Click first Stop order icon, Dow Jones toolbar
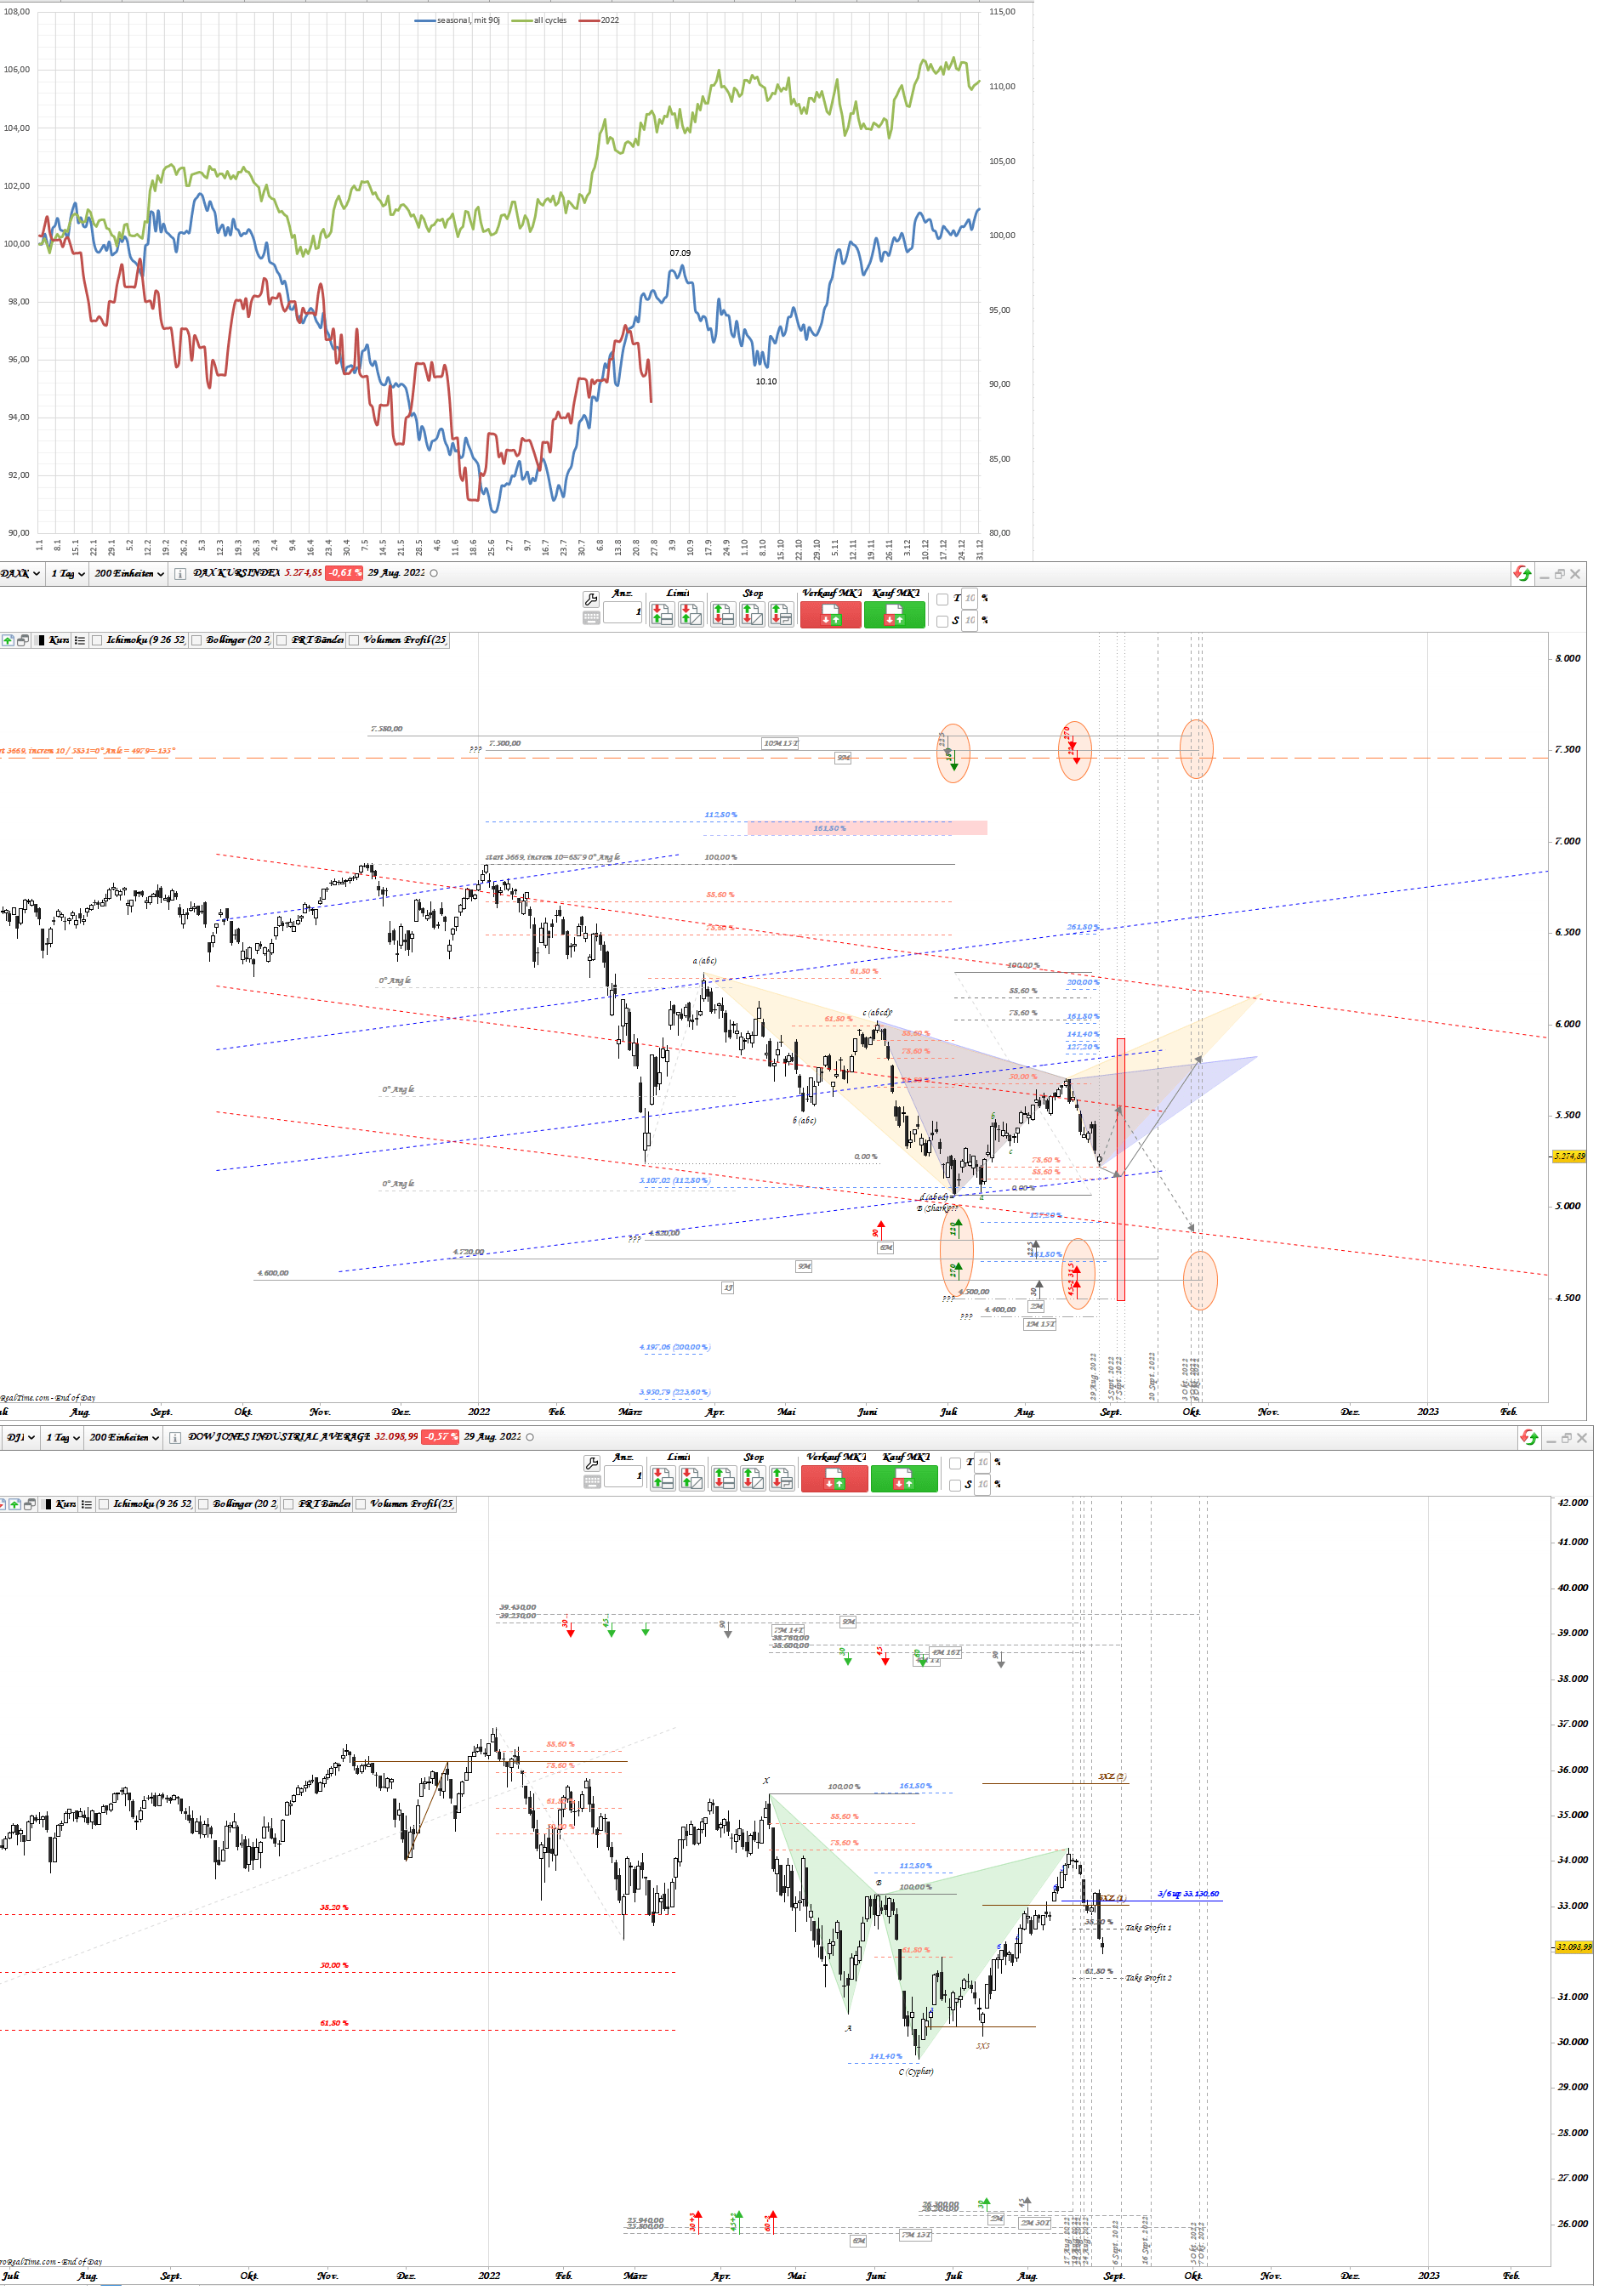The image size is (1599, 2296). (724, 1478)
